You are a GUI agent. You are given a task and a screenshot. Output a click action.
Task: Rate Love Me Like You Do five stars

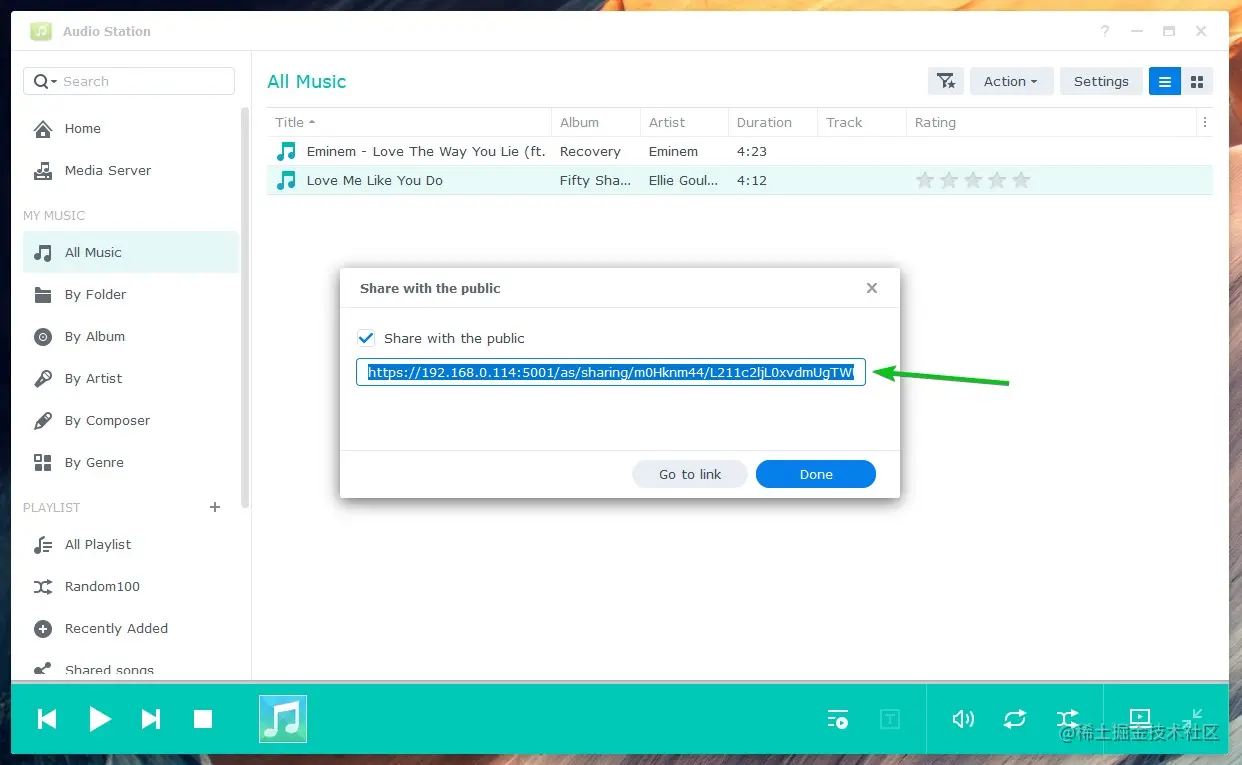pyautogui.click(x=1021, y=180)
